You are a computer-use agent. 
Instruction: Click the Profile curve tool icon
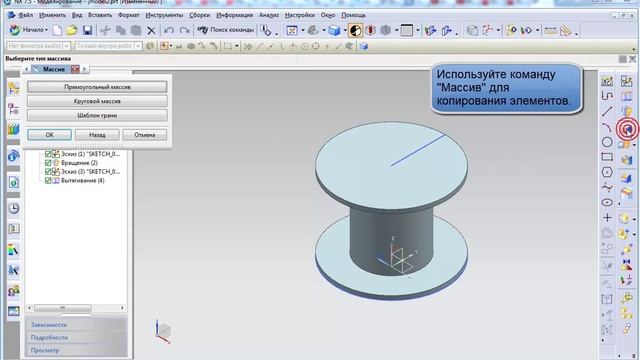click(x=607, y=96)
